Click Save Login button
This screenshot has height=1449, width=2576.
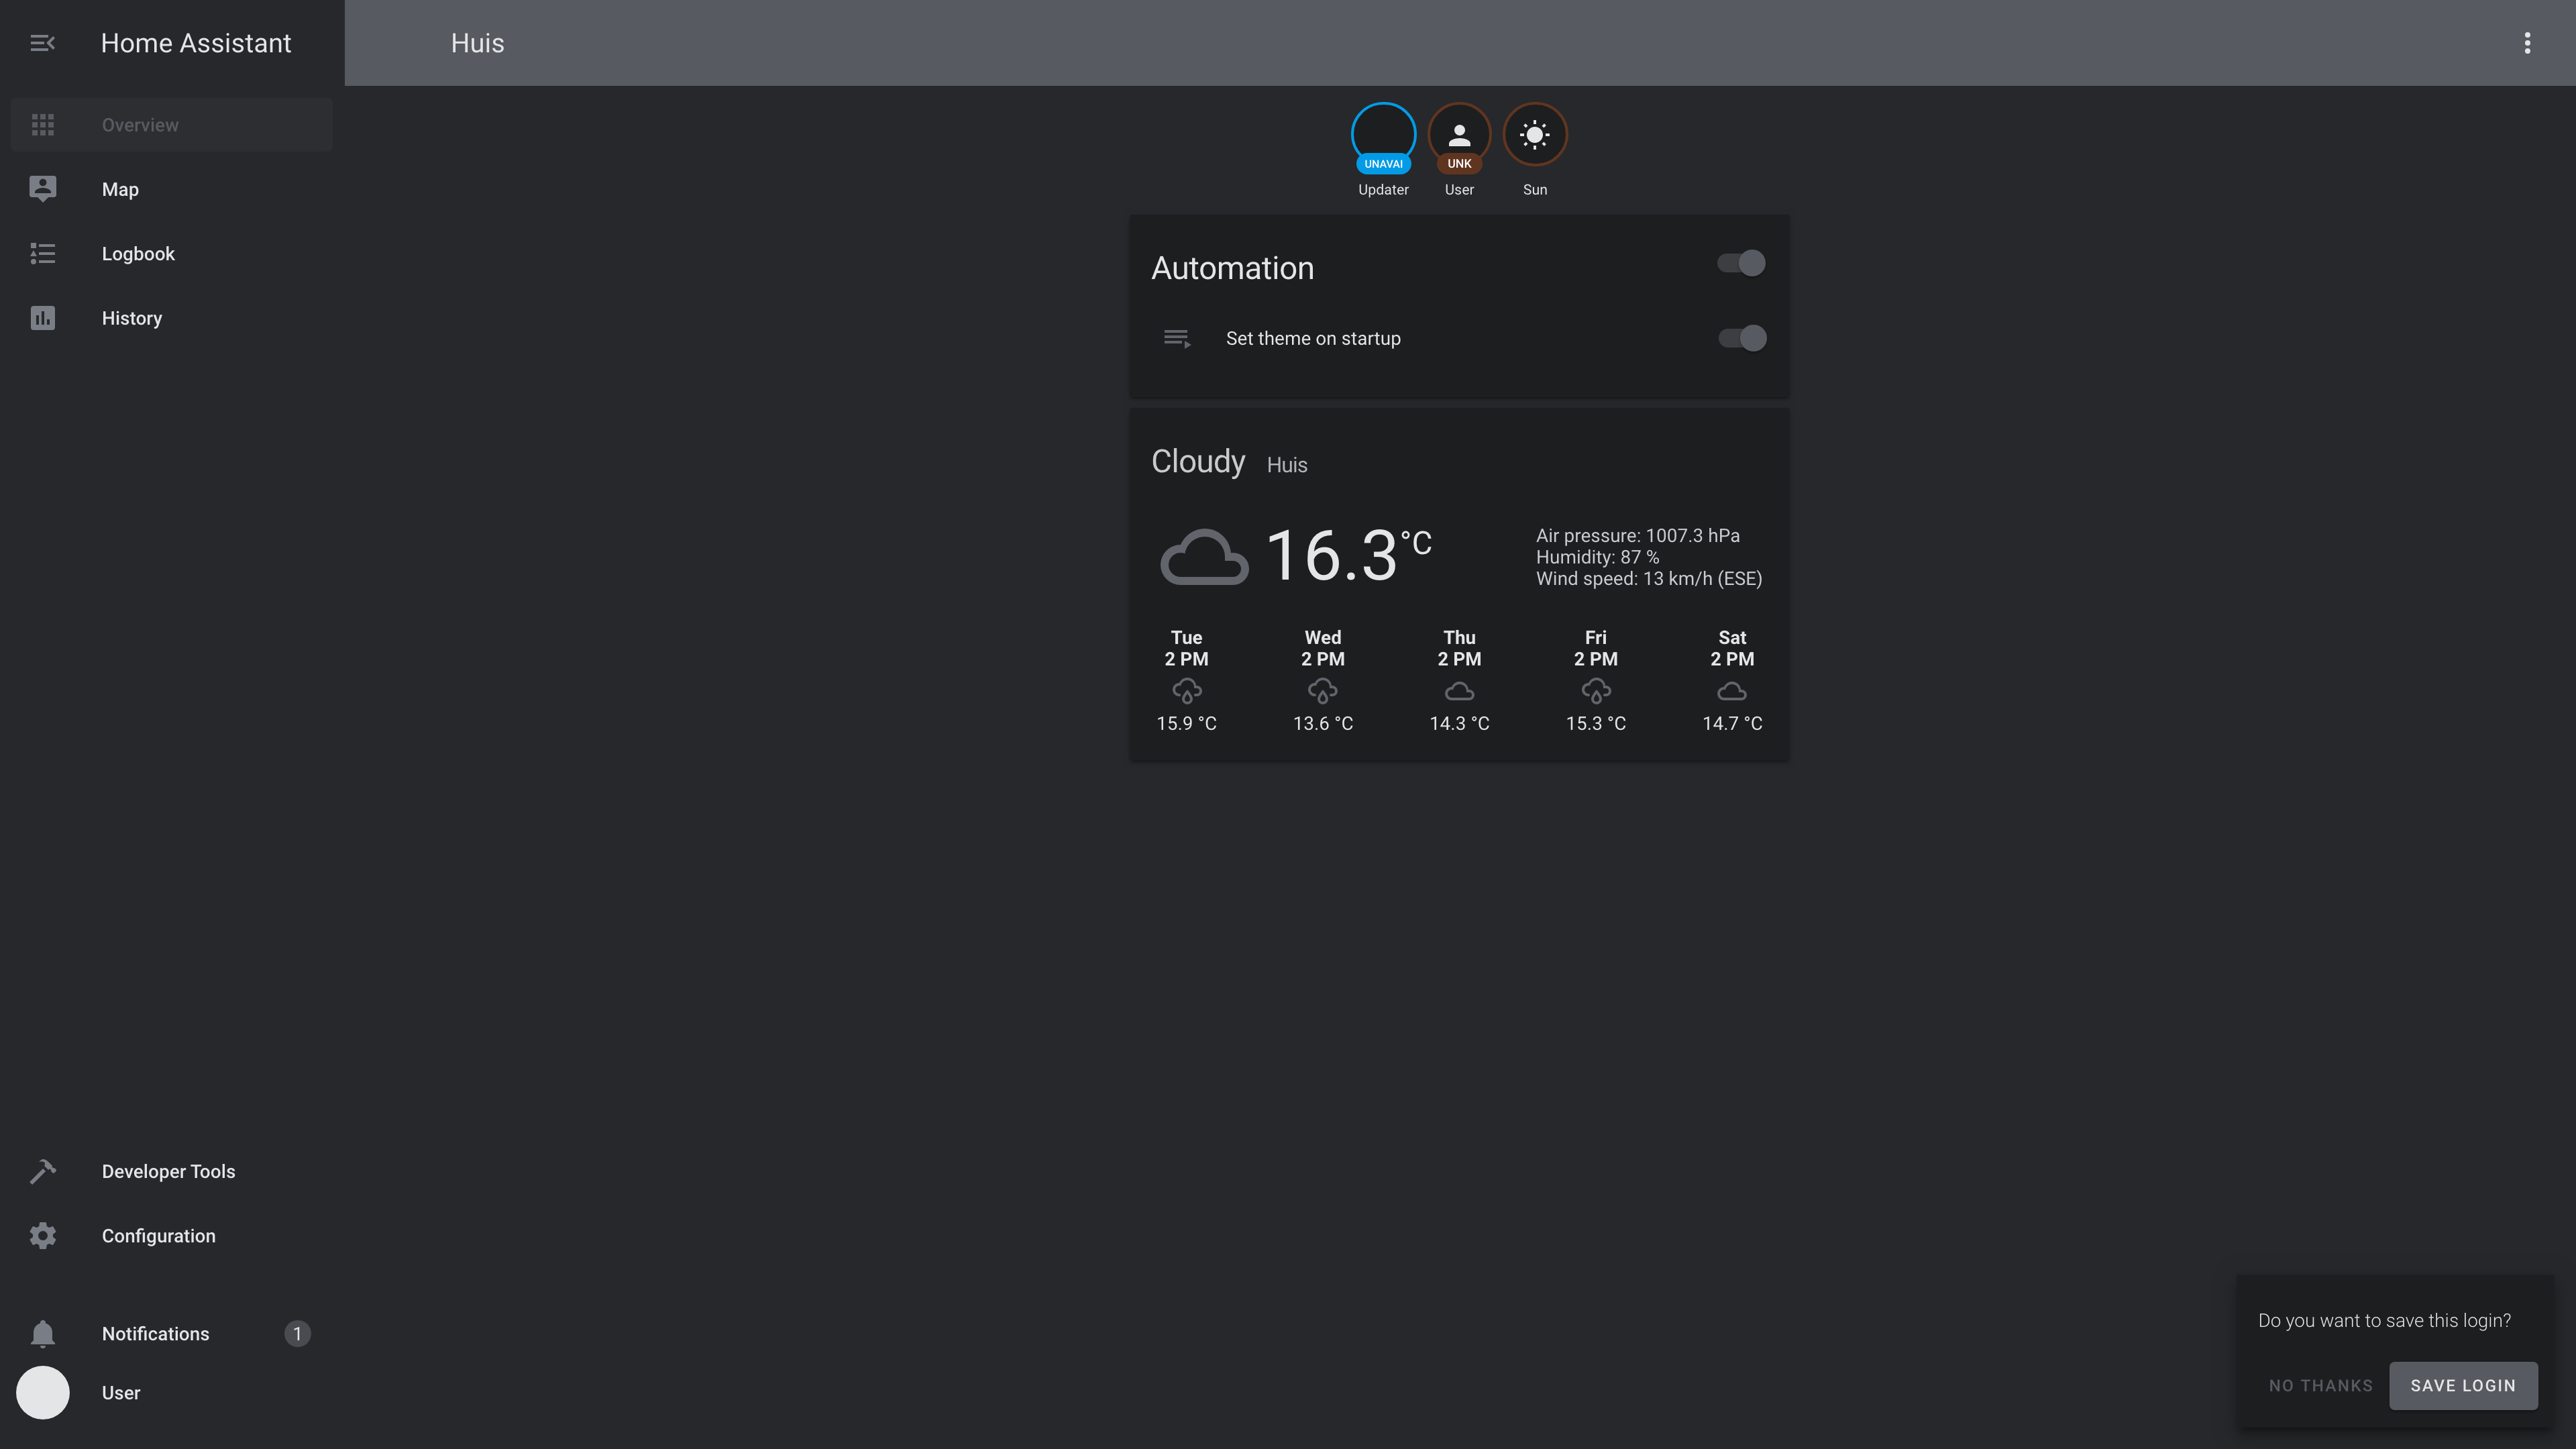click(2463, 1385)
